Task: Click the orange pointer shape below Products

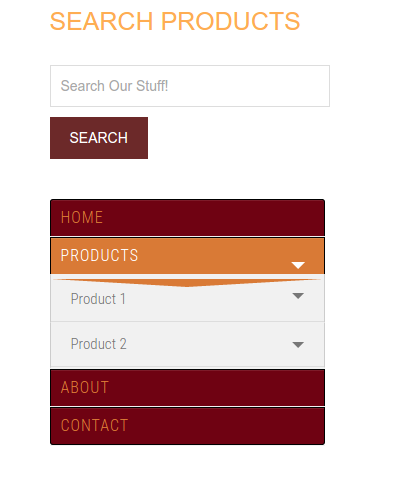Action: click(187, 283)
